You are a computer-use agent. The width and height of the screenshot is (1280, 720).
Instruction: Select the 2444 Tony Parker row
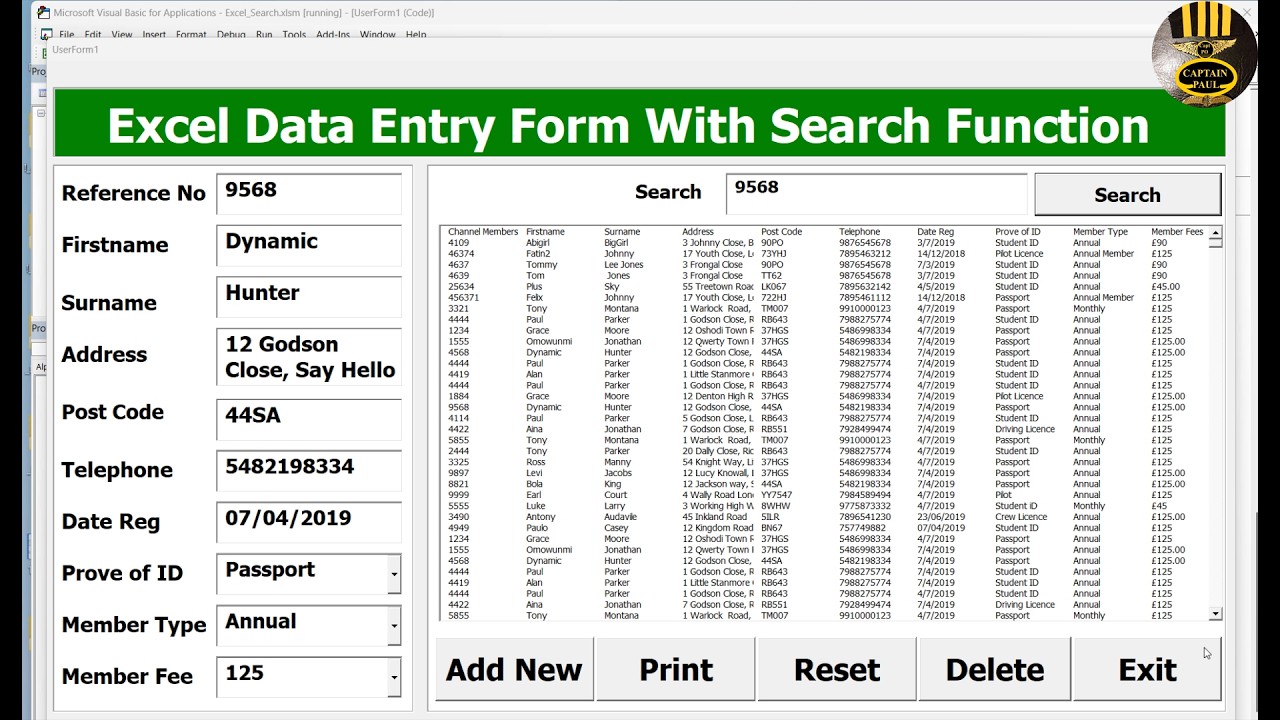(x=825, y=451)
